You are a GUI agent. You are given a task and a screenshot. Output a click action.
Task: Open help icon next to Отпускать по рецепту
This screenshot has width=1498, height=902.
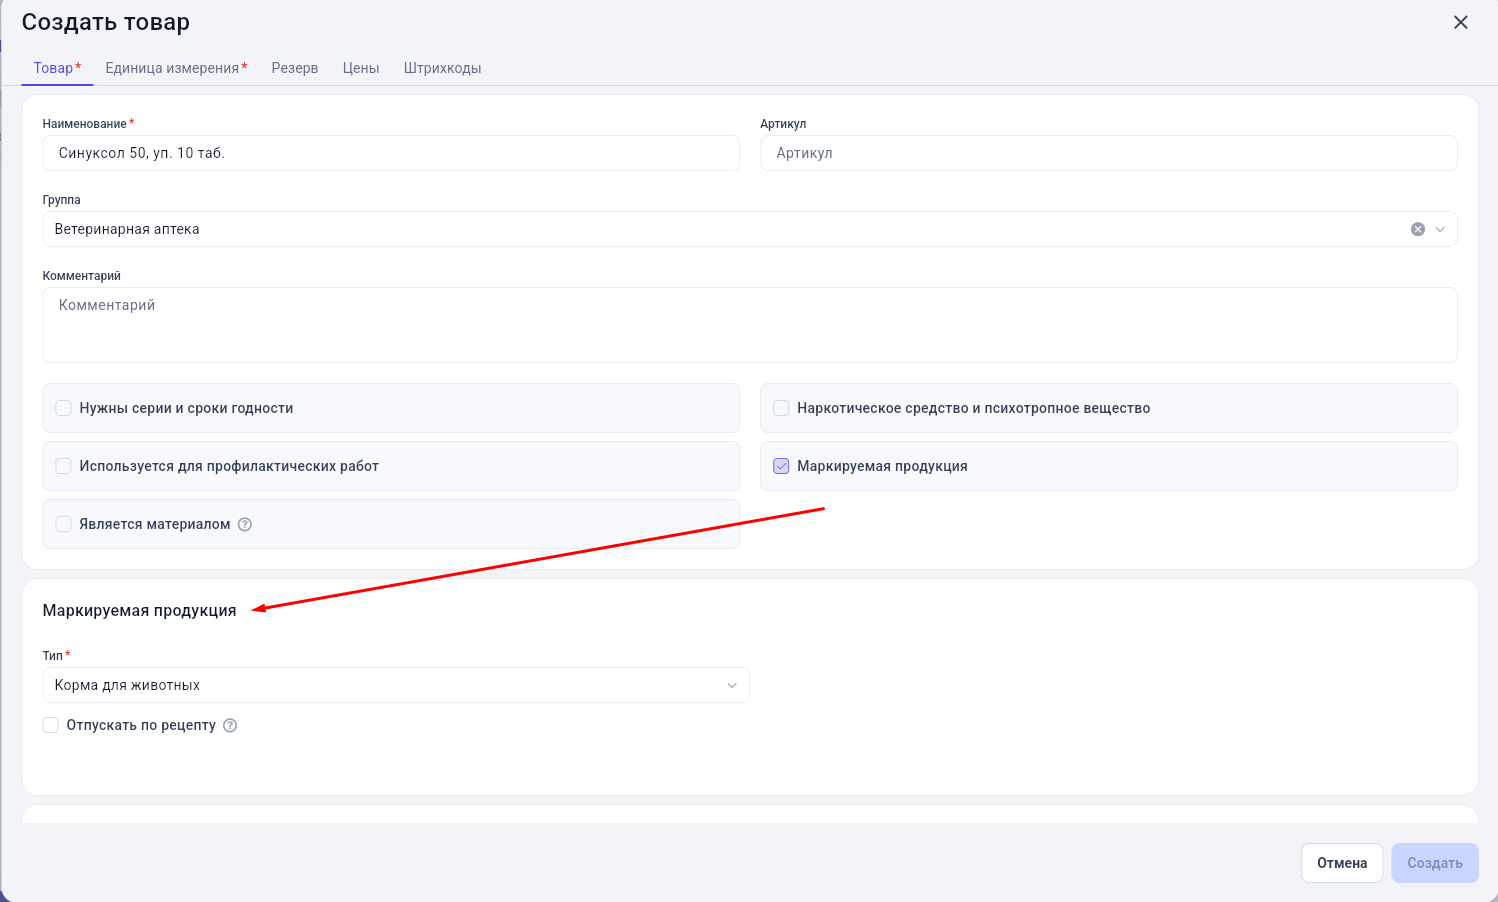(x=230, y=725)
